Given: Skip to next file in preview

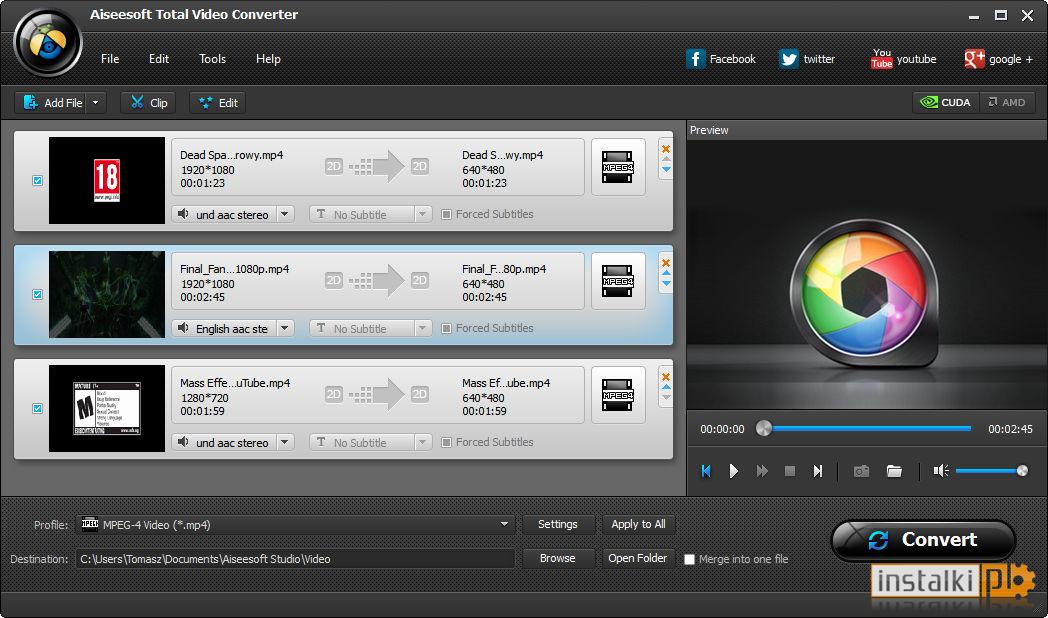Looking at the screenshot, I should [818, 471].
